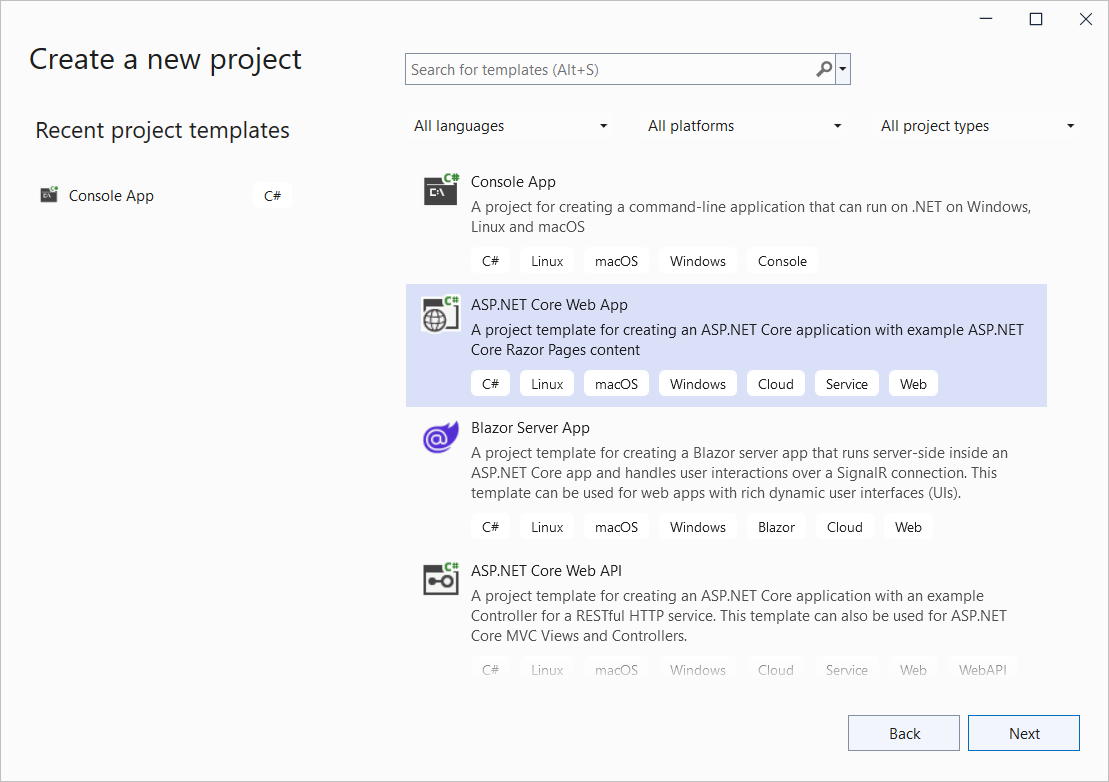The image size is (1109, 782).
Task: Click the Back button
Action: [903, 732]
